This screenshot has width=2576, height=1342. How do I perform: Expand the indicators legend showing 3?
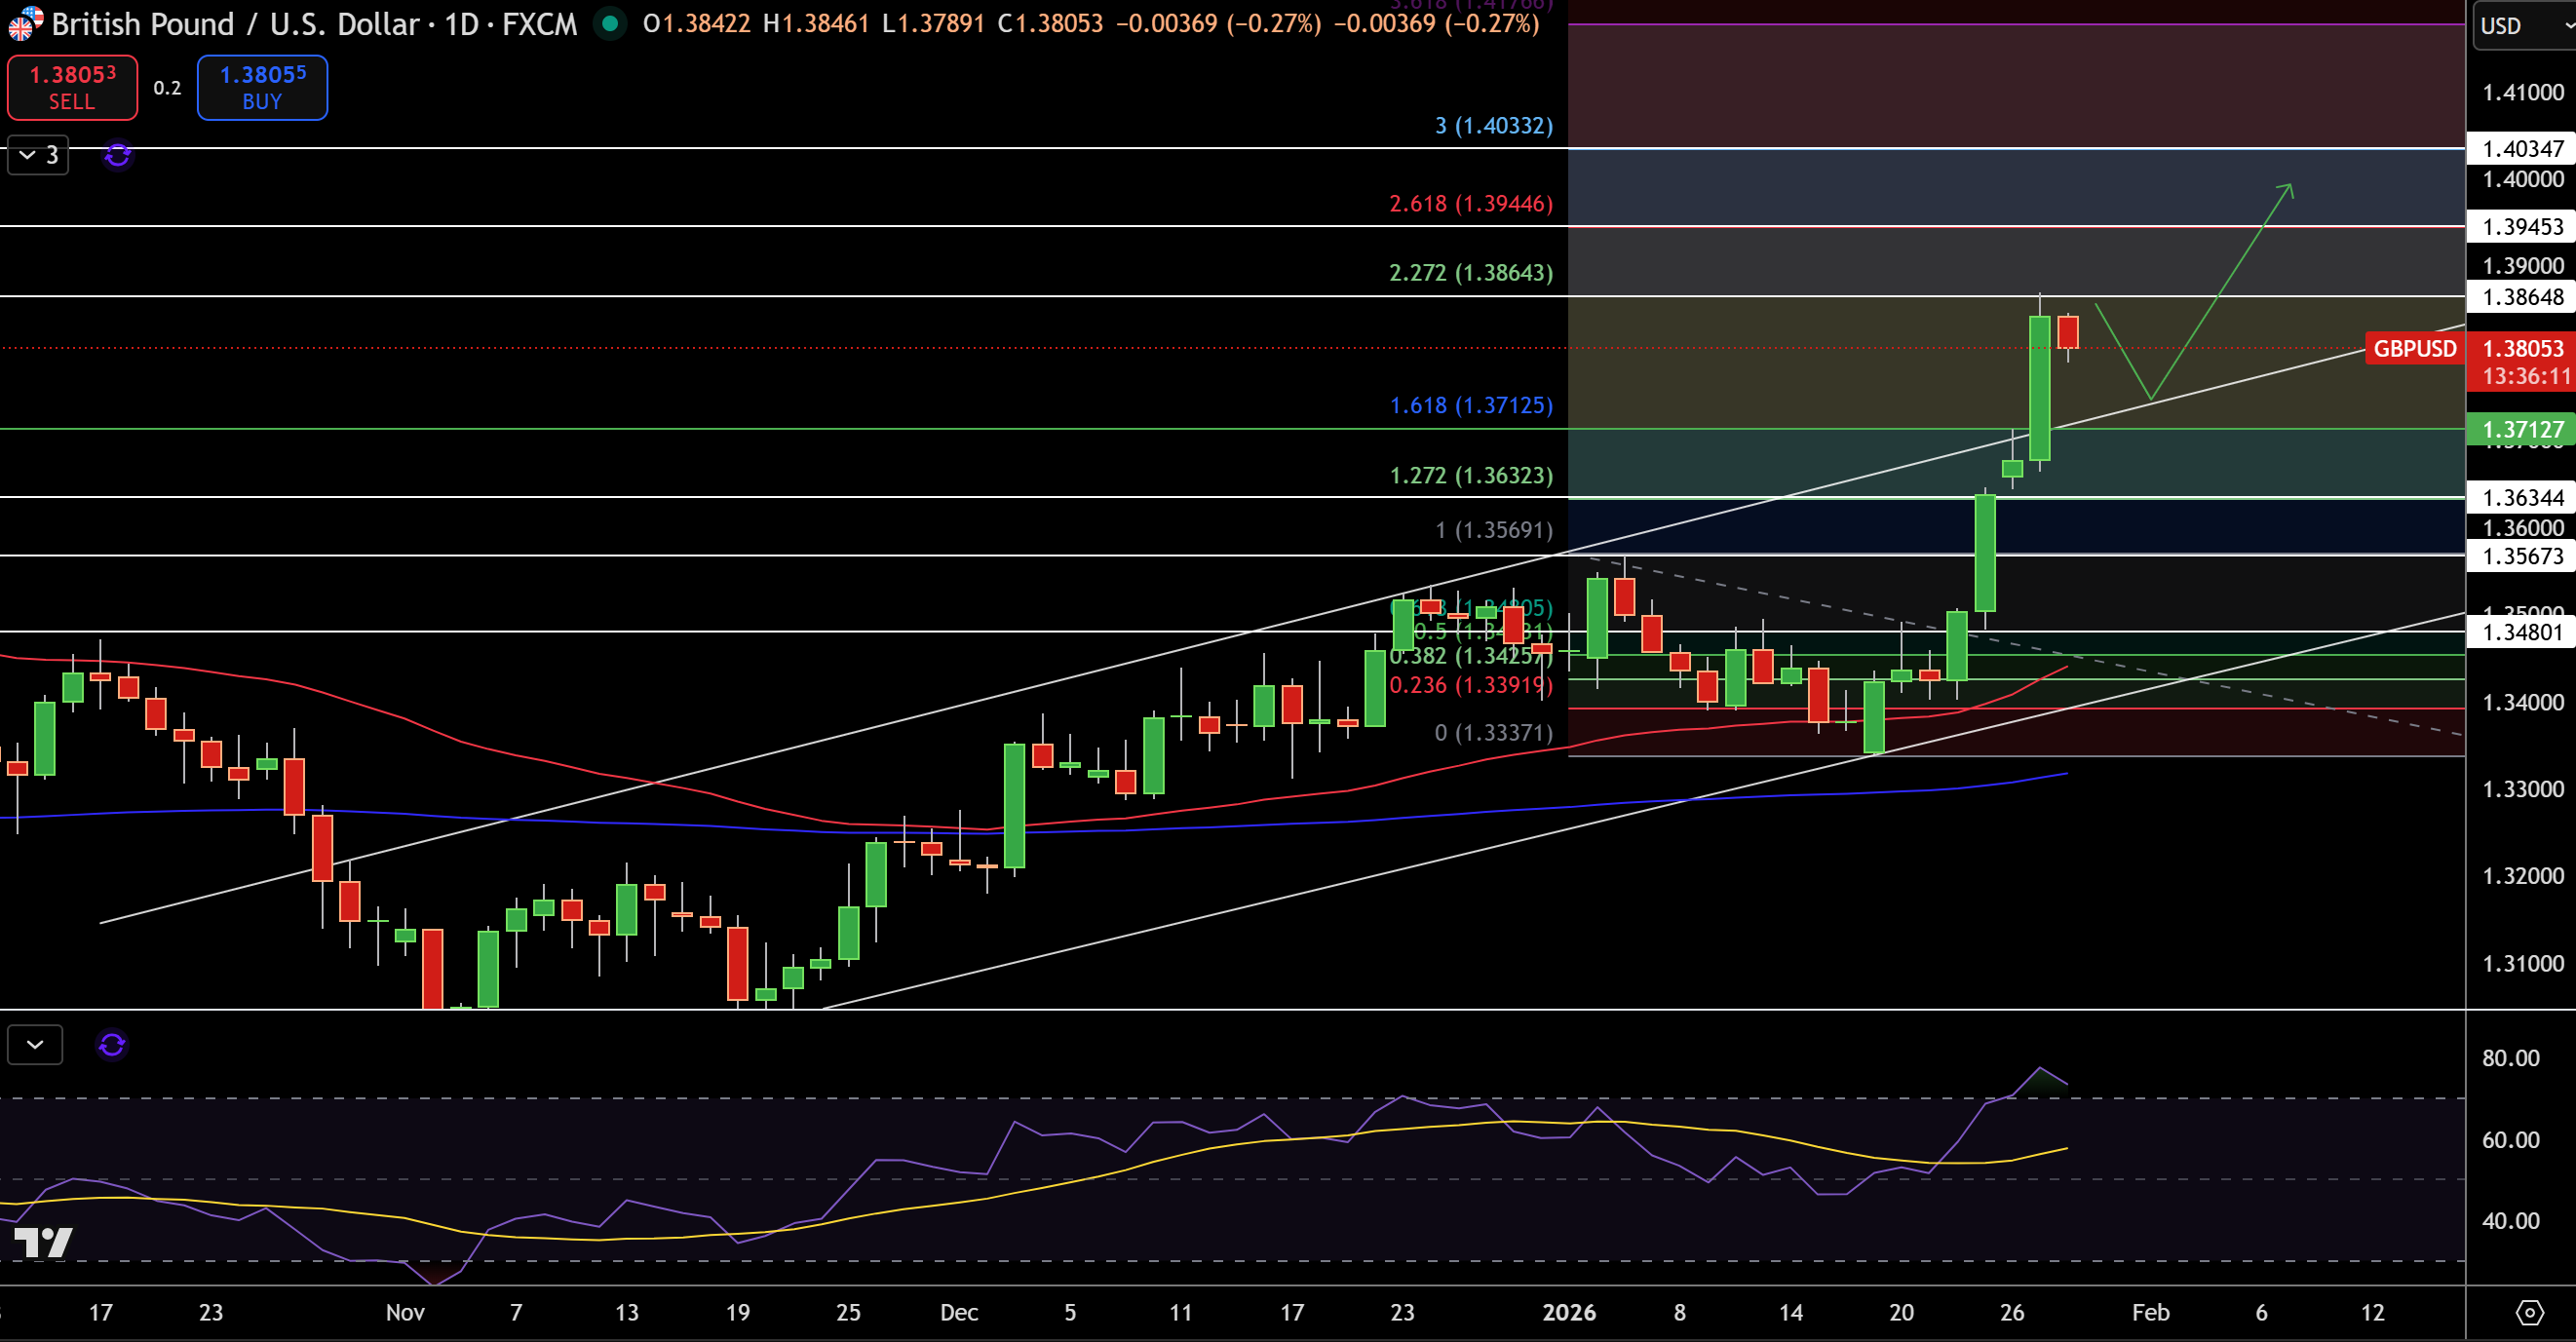[38, 155]
